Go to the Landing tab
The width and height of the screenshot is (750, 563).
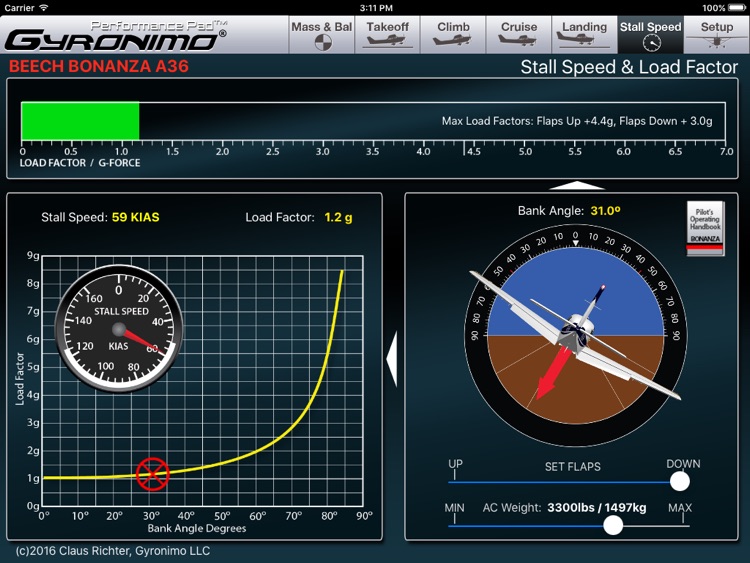584,34
